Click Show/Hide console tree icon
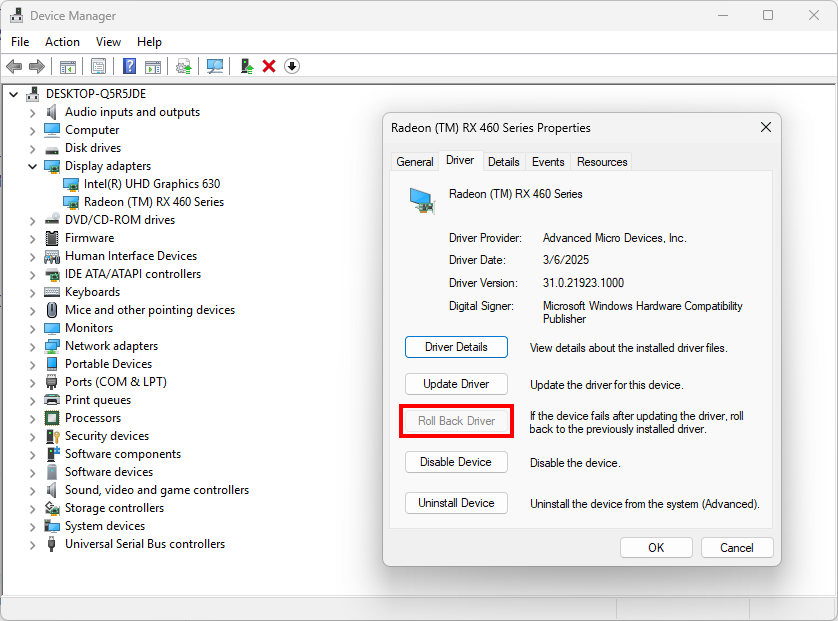The width and height of the screenshot is (838, 621). click(x=68, y=66)
